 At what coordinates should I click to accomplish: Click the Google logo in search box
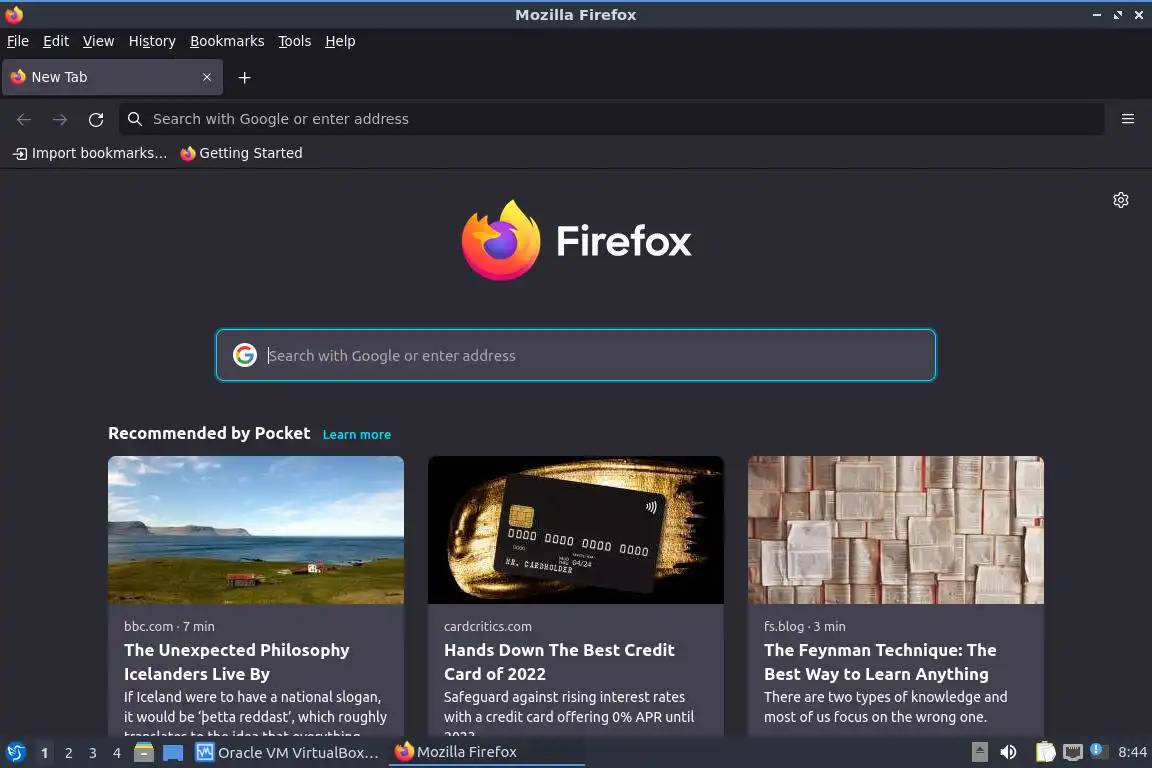tap(245, 355)
